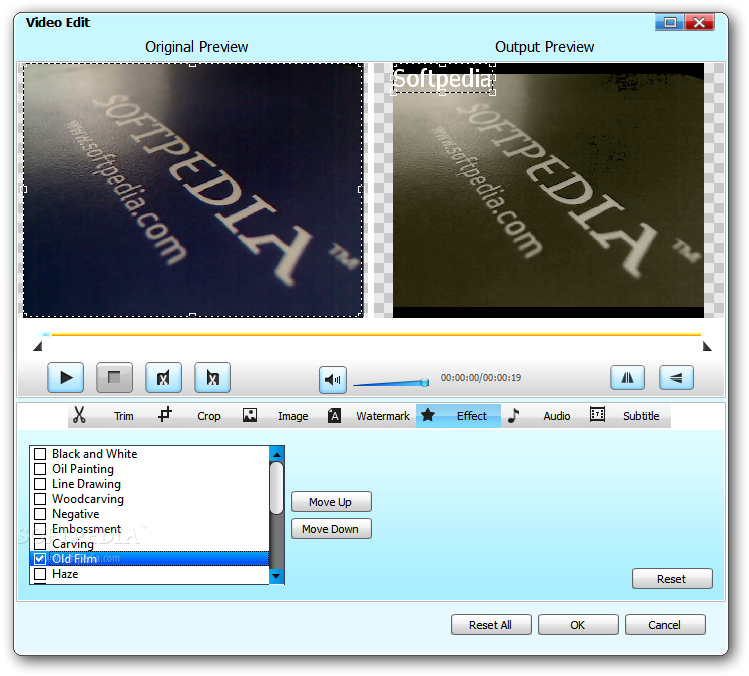Screen dimensions: 749x676
Task: Click the effects list scrollbar thumb
Action: [x=277, y=488]
